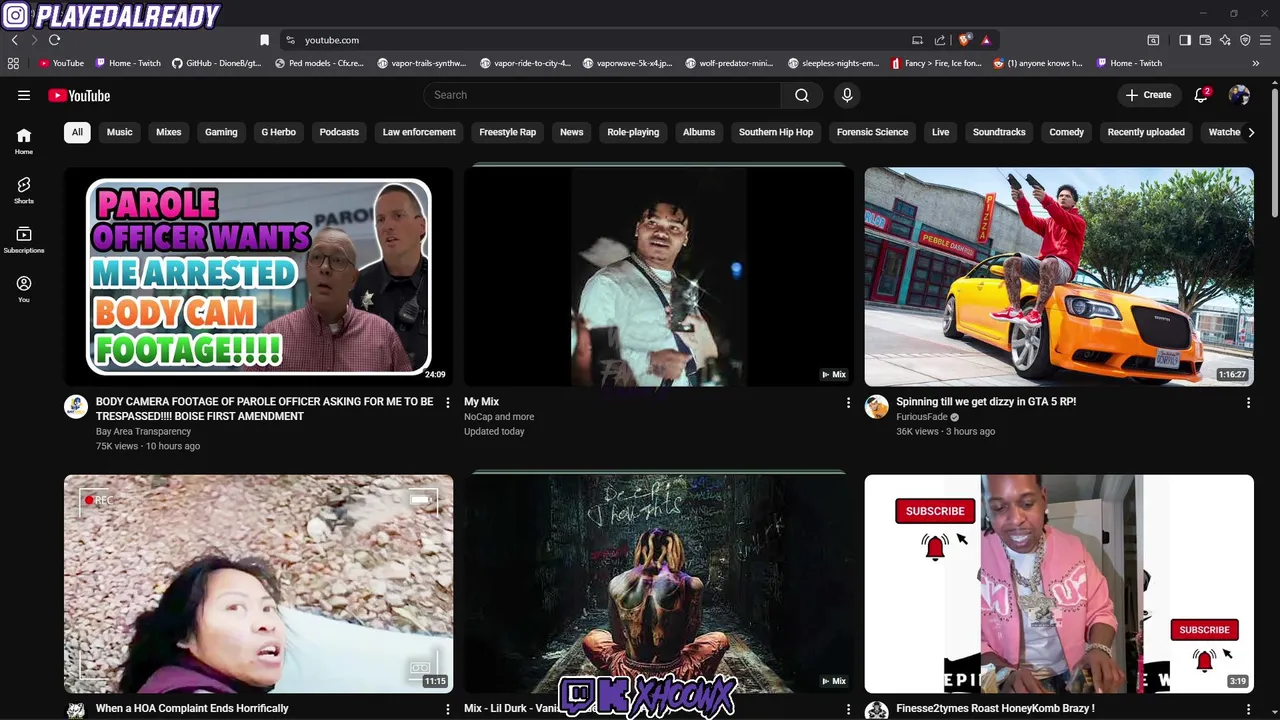Open Brave Shields lion icon

click(964, 40)
